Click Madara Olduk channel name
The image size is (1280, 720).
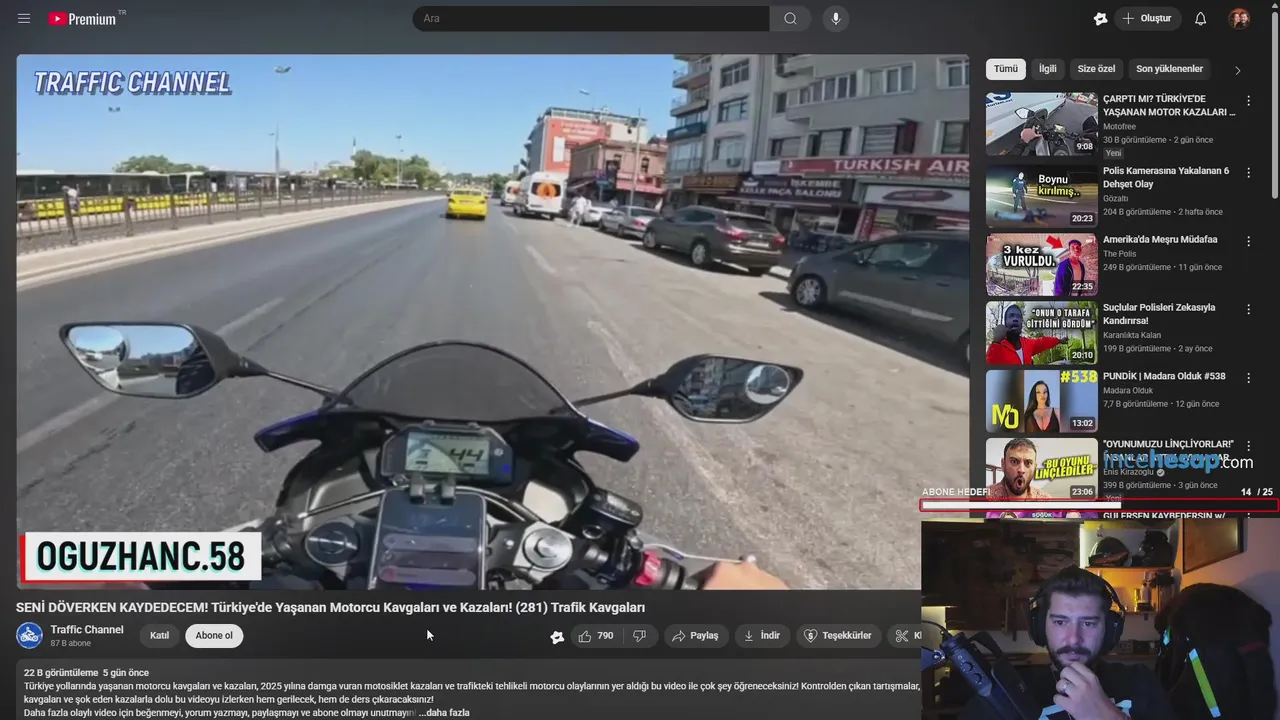pyautogui.click(x=1128, y=390)
